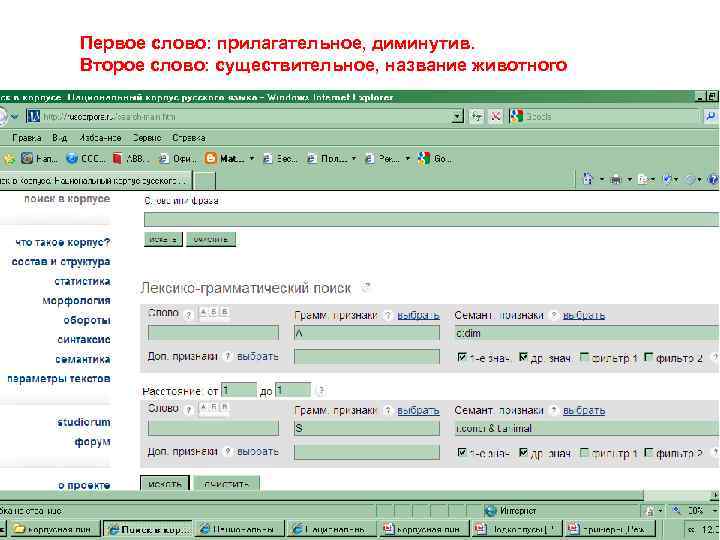This screenshot has height=540, width=720.
Task: Open the 'Пол...' favorites bar shortcut
Action: tap(326, 159)
